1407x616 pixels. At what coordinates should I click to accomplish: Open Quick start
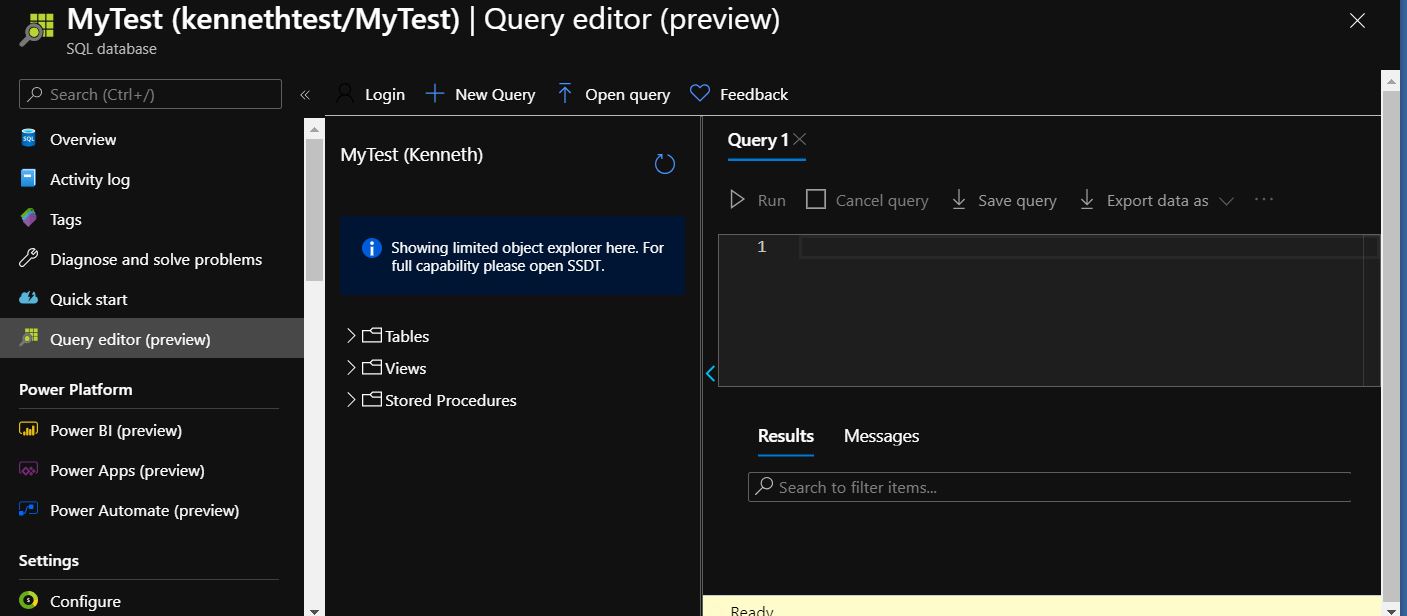(x=89, y=299)
